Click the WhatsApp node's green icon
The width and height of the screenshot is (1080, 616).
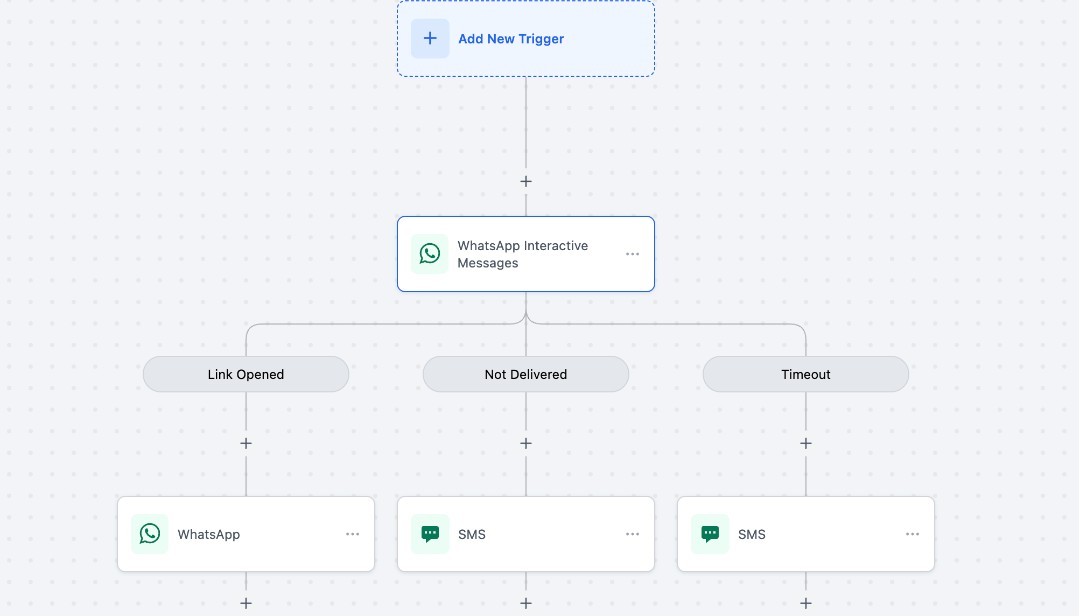click(149, 534)
